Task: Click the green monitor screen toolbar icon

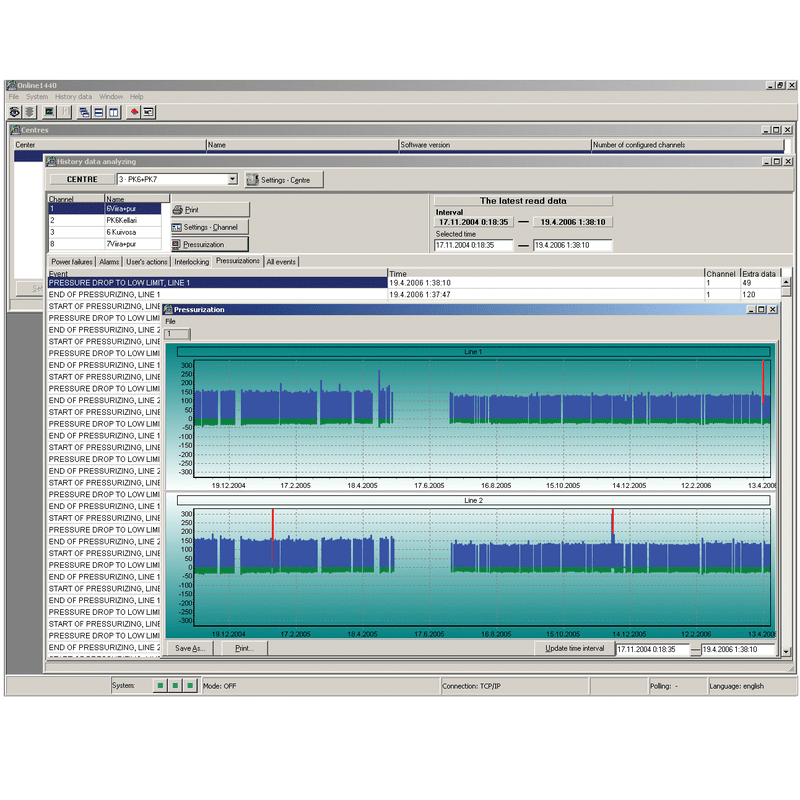Action: pos(49,112)
